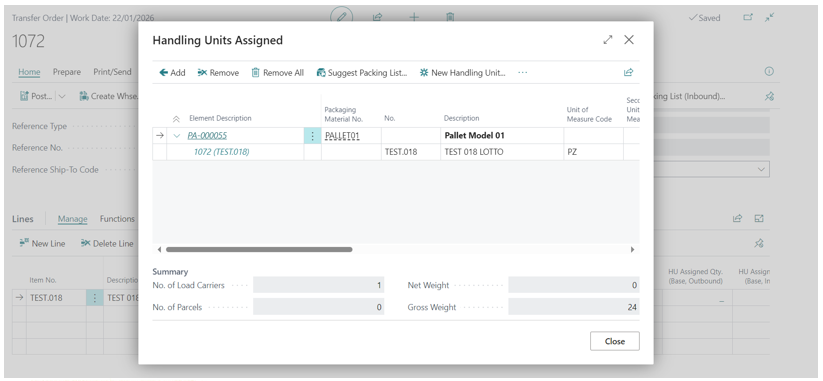Close the Handling Units Assigned dialog with X

pyautogui.click(x=629, y=40)
